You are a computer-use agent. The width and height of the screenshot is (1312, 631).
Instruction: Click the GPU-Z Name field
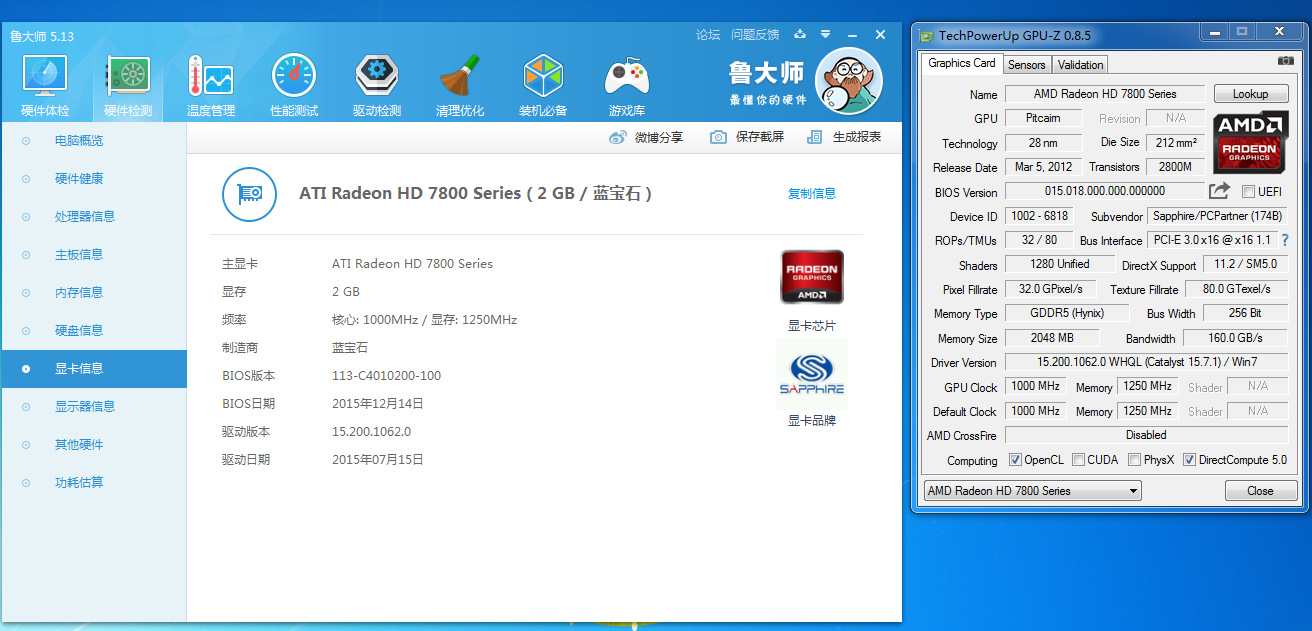coord(1105,94)
